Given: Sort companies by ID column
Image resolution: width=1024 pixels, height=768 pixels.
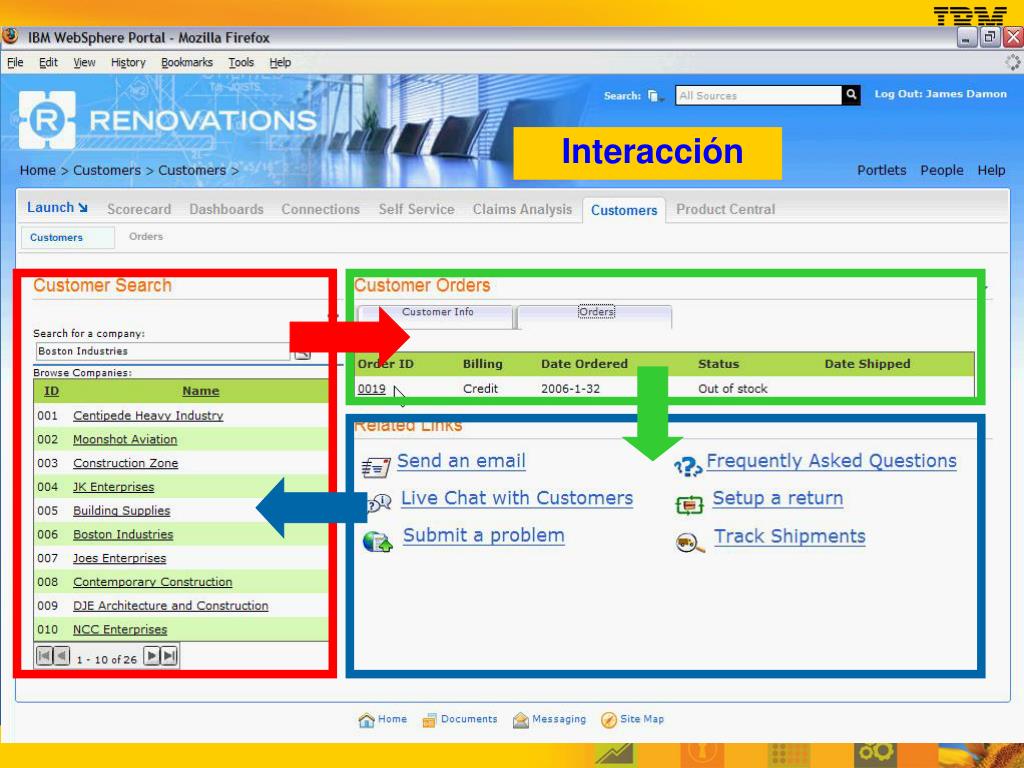Looking at the screenshot, I should pyautogui.click(x=51, y=391).
